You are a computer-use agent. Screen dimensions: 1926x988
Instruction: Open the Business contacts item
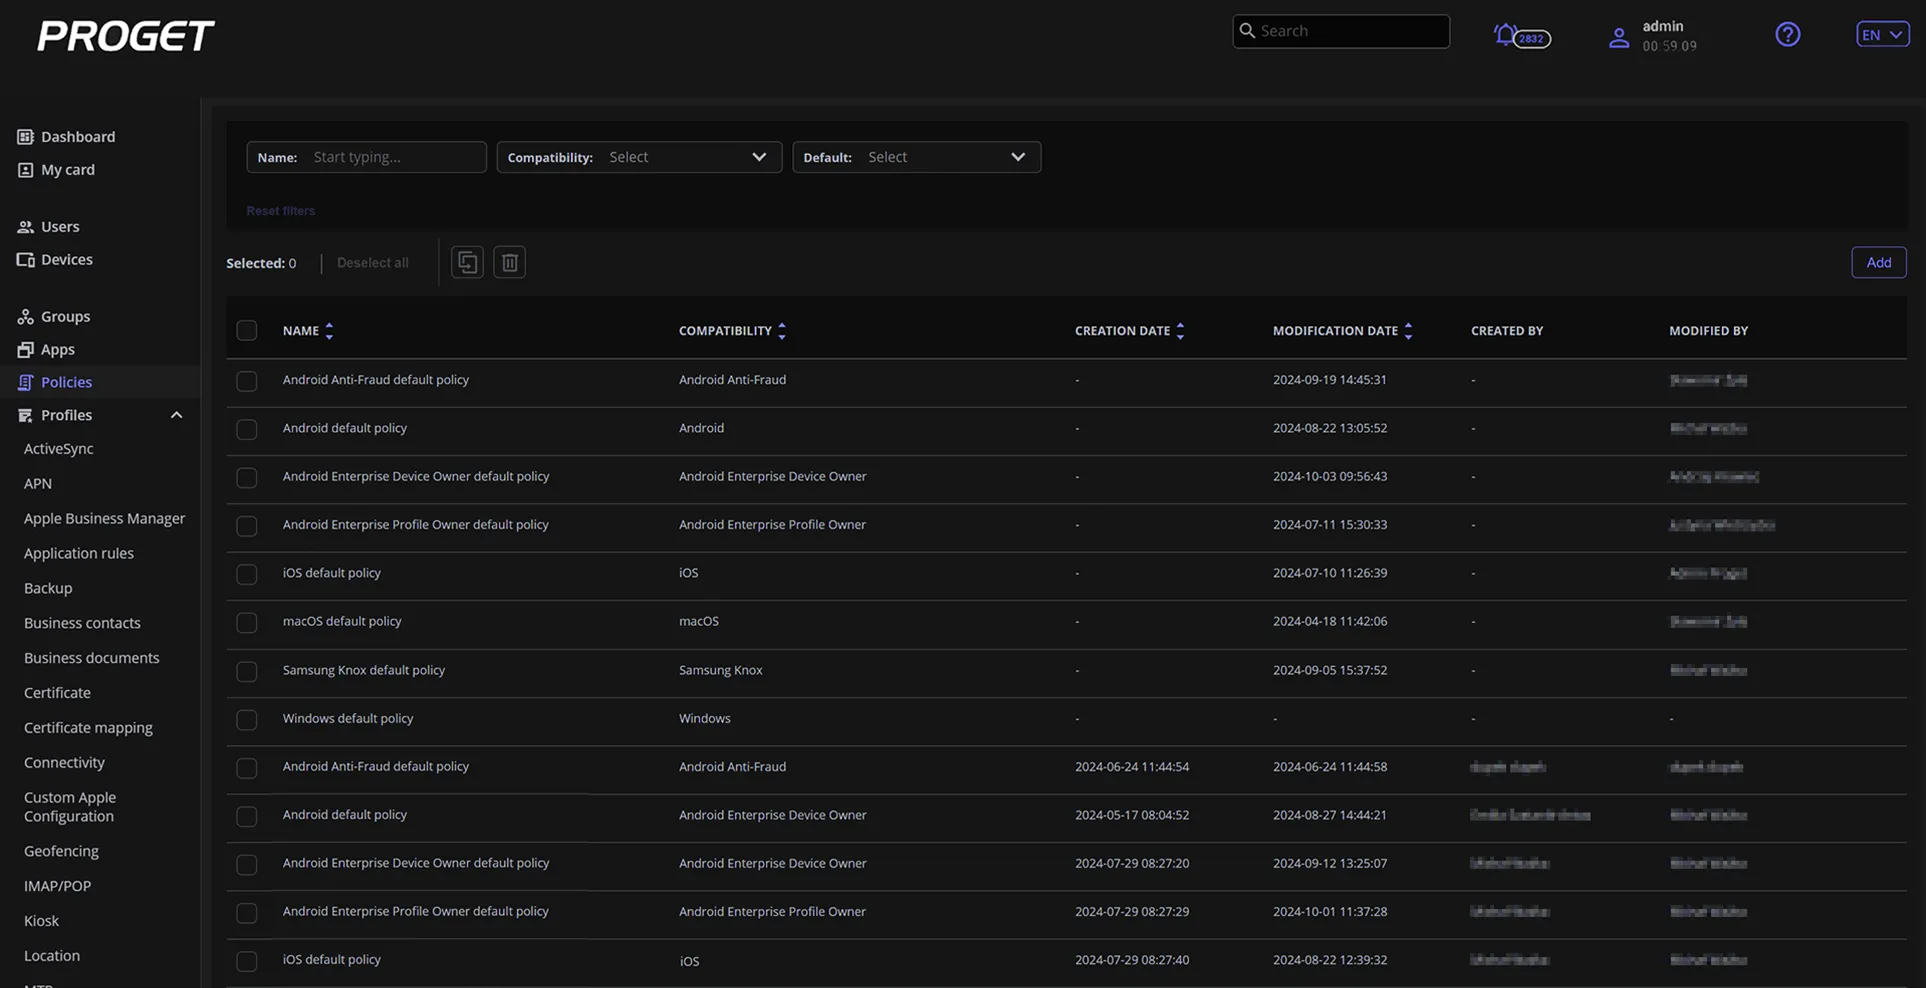(x=82, y=623)
